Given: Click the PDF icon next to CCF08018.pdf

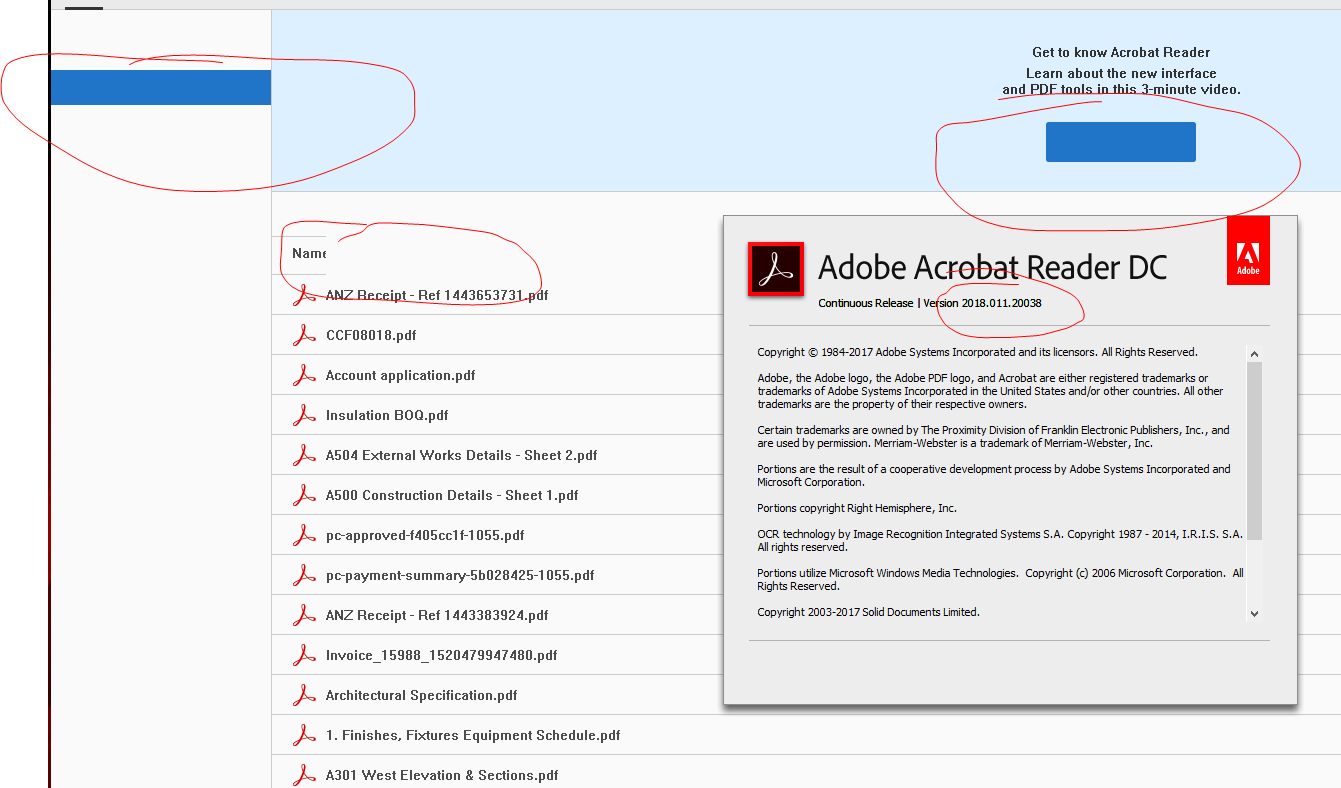Looking at the screenshot, I should 304,335.
